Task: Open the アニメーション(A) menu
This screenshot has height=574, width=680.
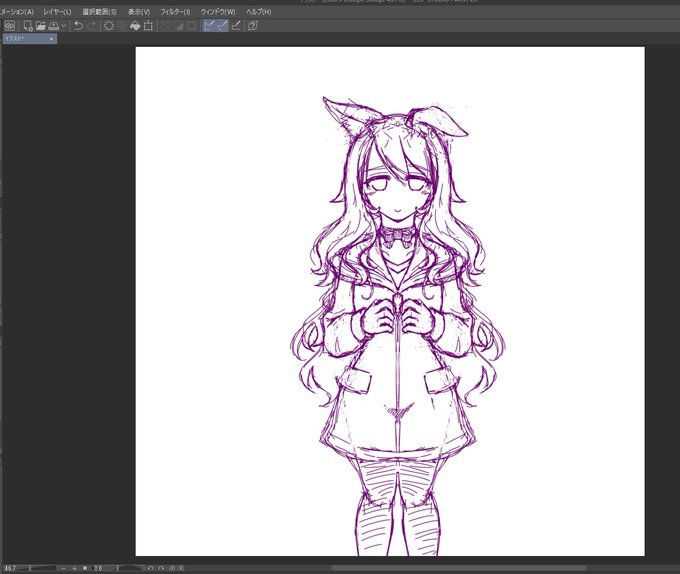Action: pyautogui.click(x=17, y=12)
